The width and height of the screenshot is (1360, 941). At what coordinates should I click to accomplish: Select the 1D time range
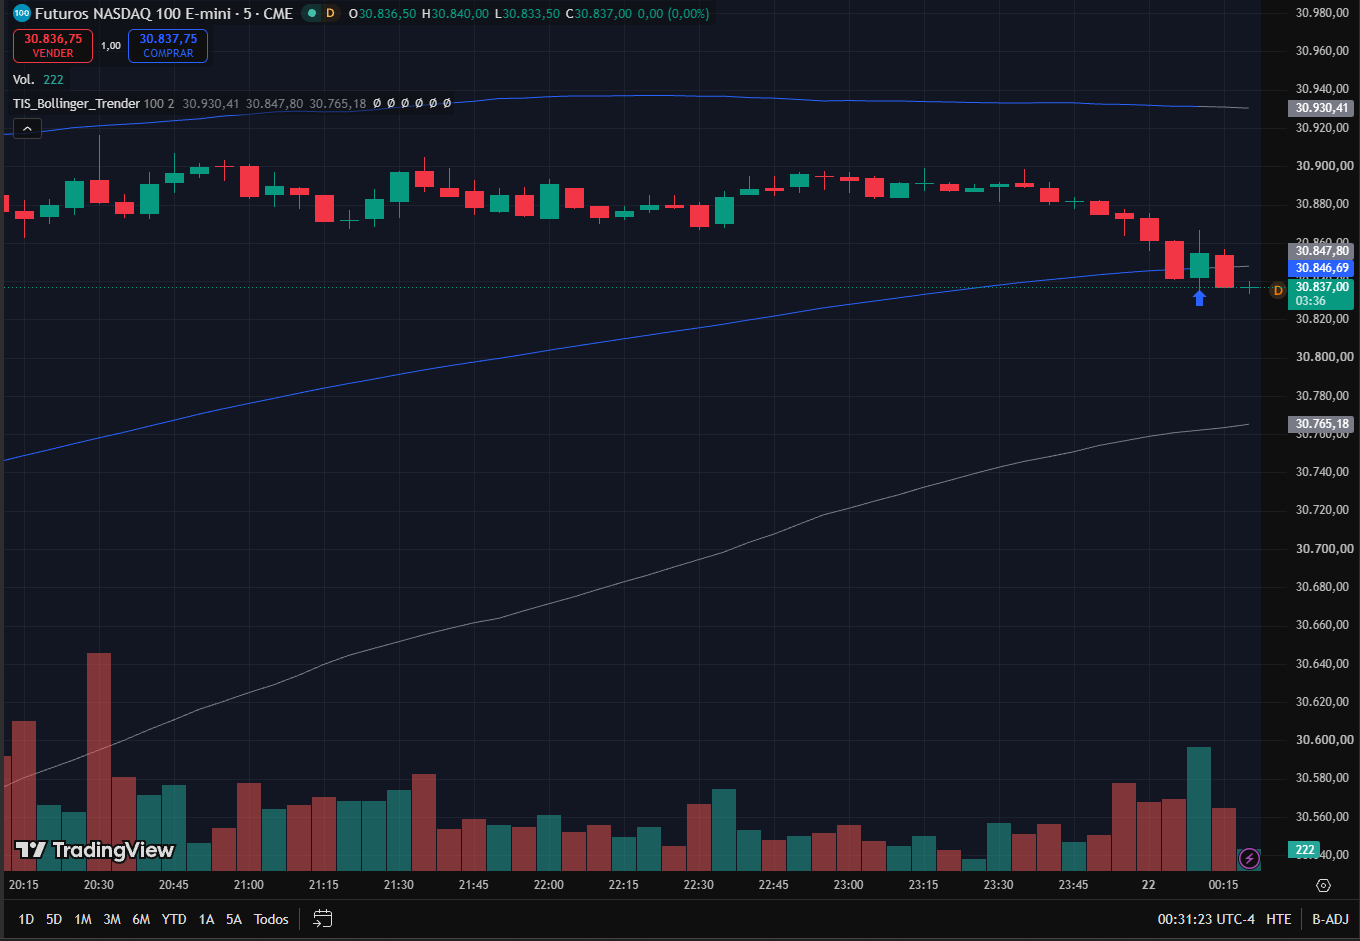26,919
